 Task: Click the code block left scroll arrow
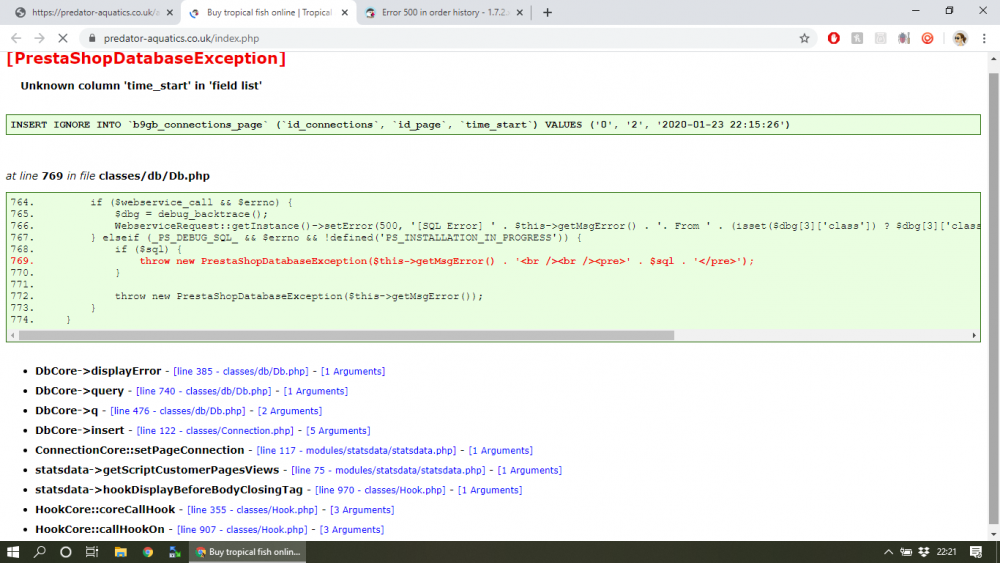point(13,335)
